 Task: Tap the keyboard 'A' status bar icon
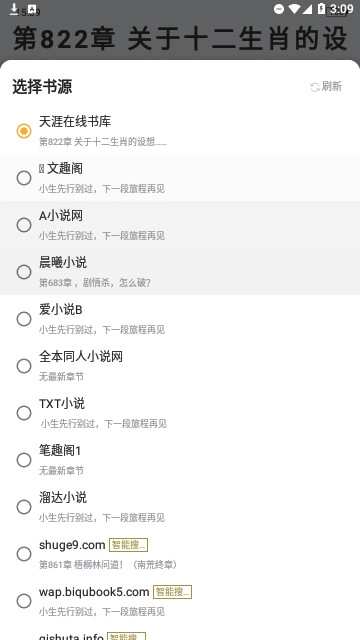32,9
